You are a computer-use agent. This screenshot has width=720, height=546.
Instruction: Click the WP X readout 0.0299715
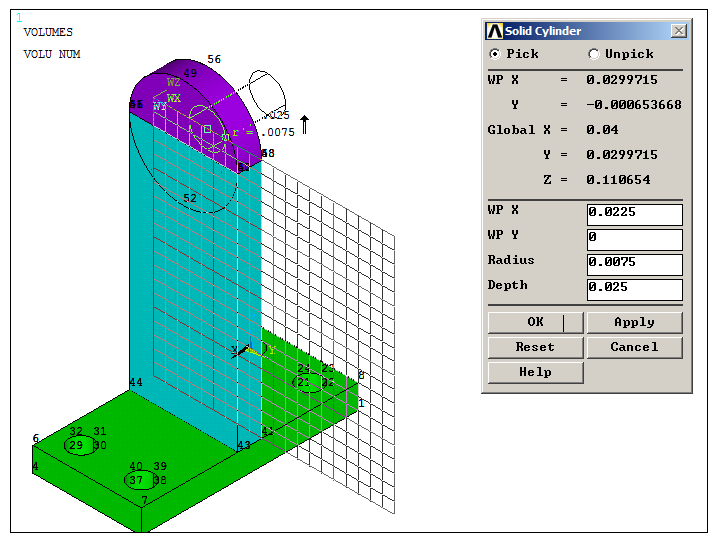(x=622, y=80)
